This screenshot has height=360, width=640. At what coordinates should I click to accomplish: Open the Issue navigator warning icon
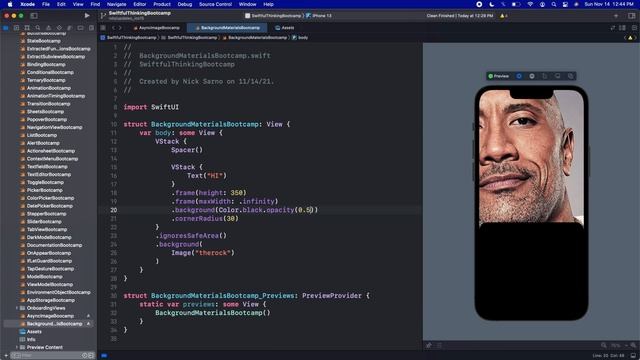click(x=48, y=28)
